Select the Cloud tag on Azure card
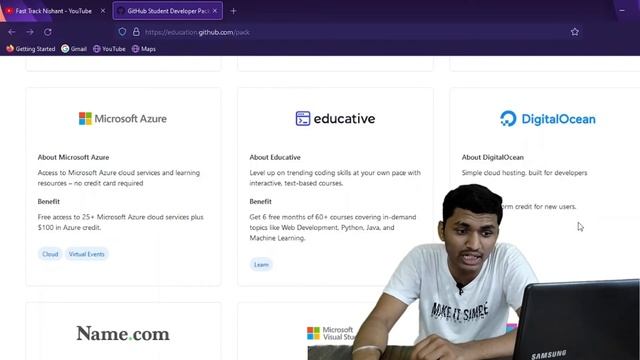 tap(50, 254)
